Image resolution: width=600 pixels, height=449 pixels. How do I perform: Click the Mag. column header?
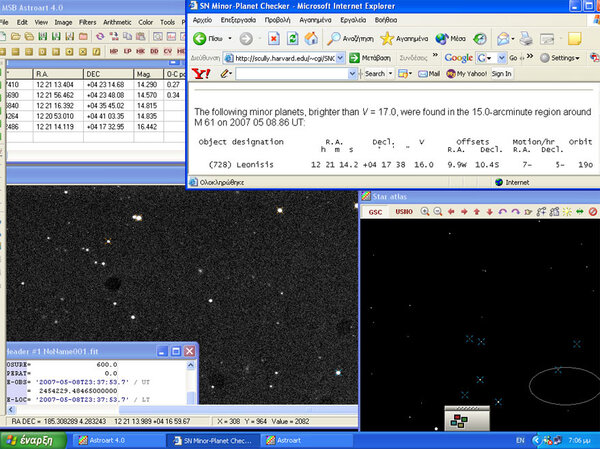[x=148, y=74]
